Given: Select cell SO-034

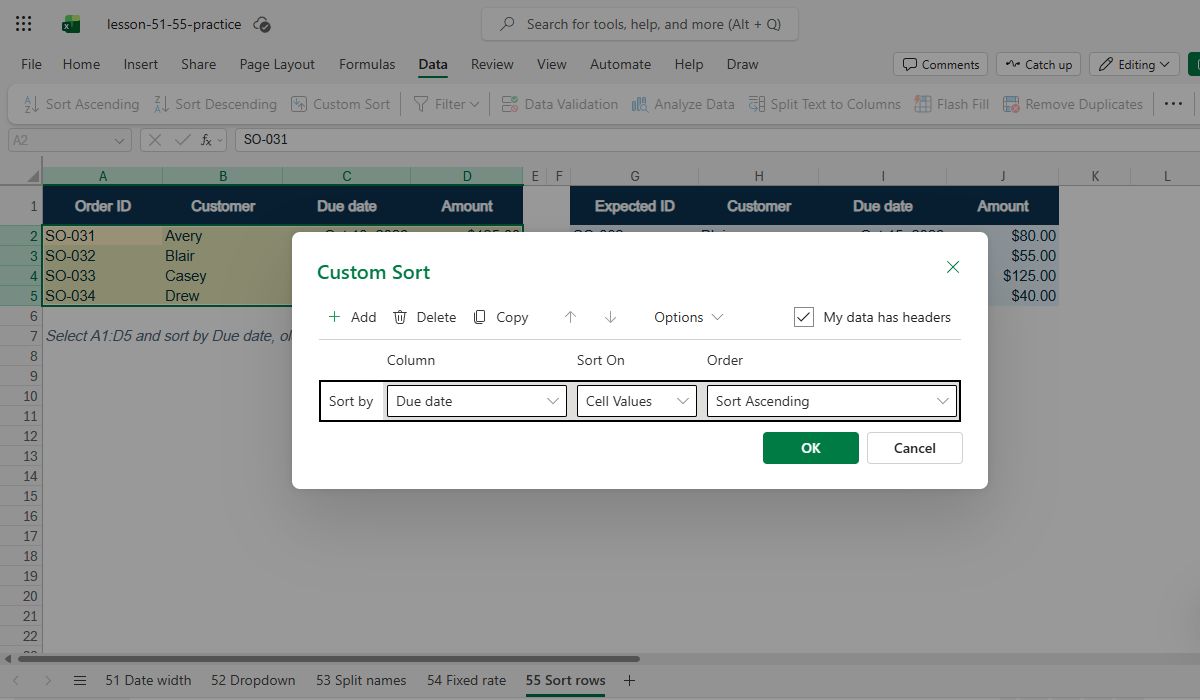Looking at the screenshot, I should [103, 296].
